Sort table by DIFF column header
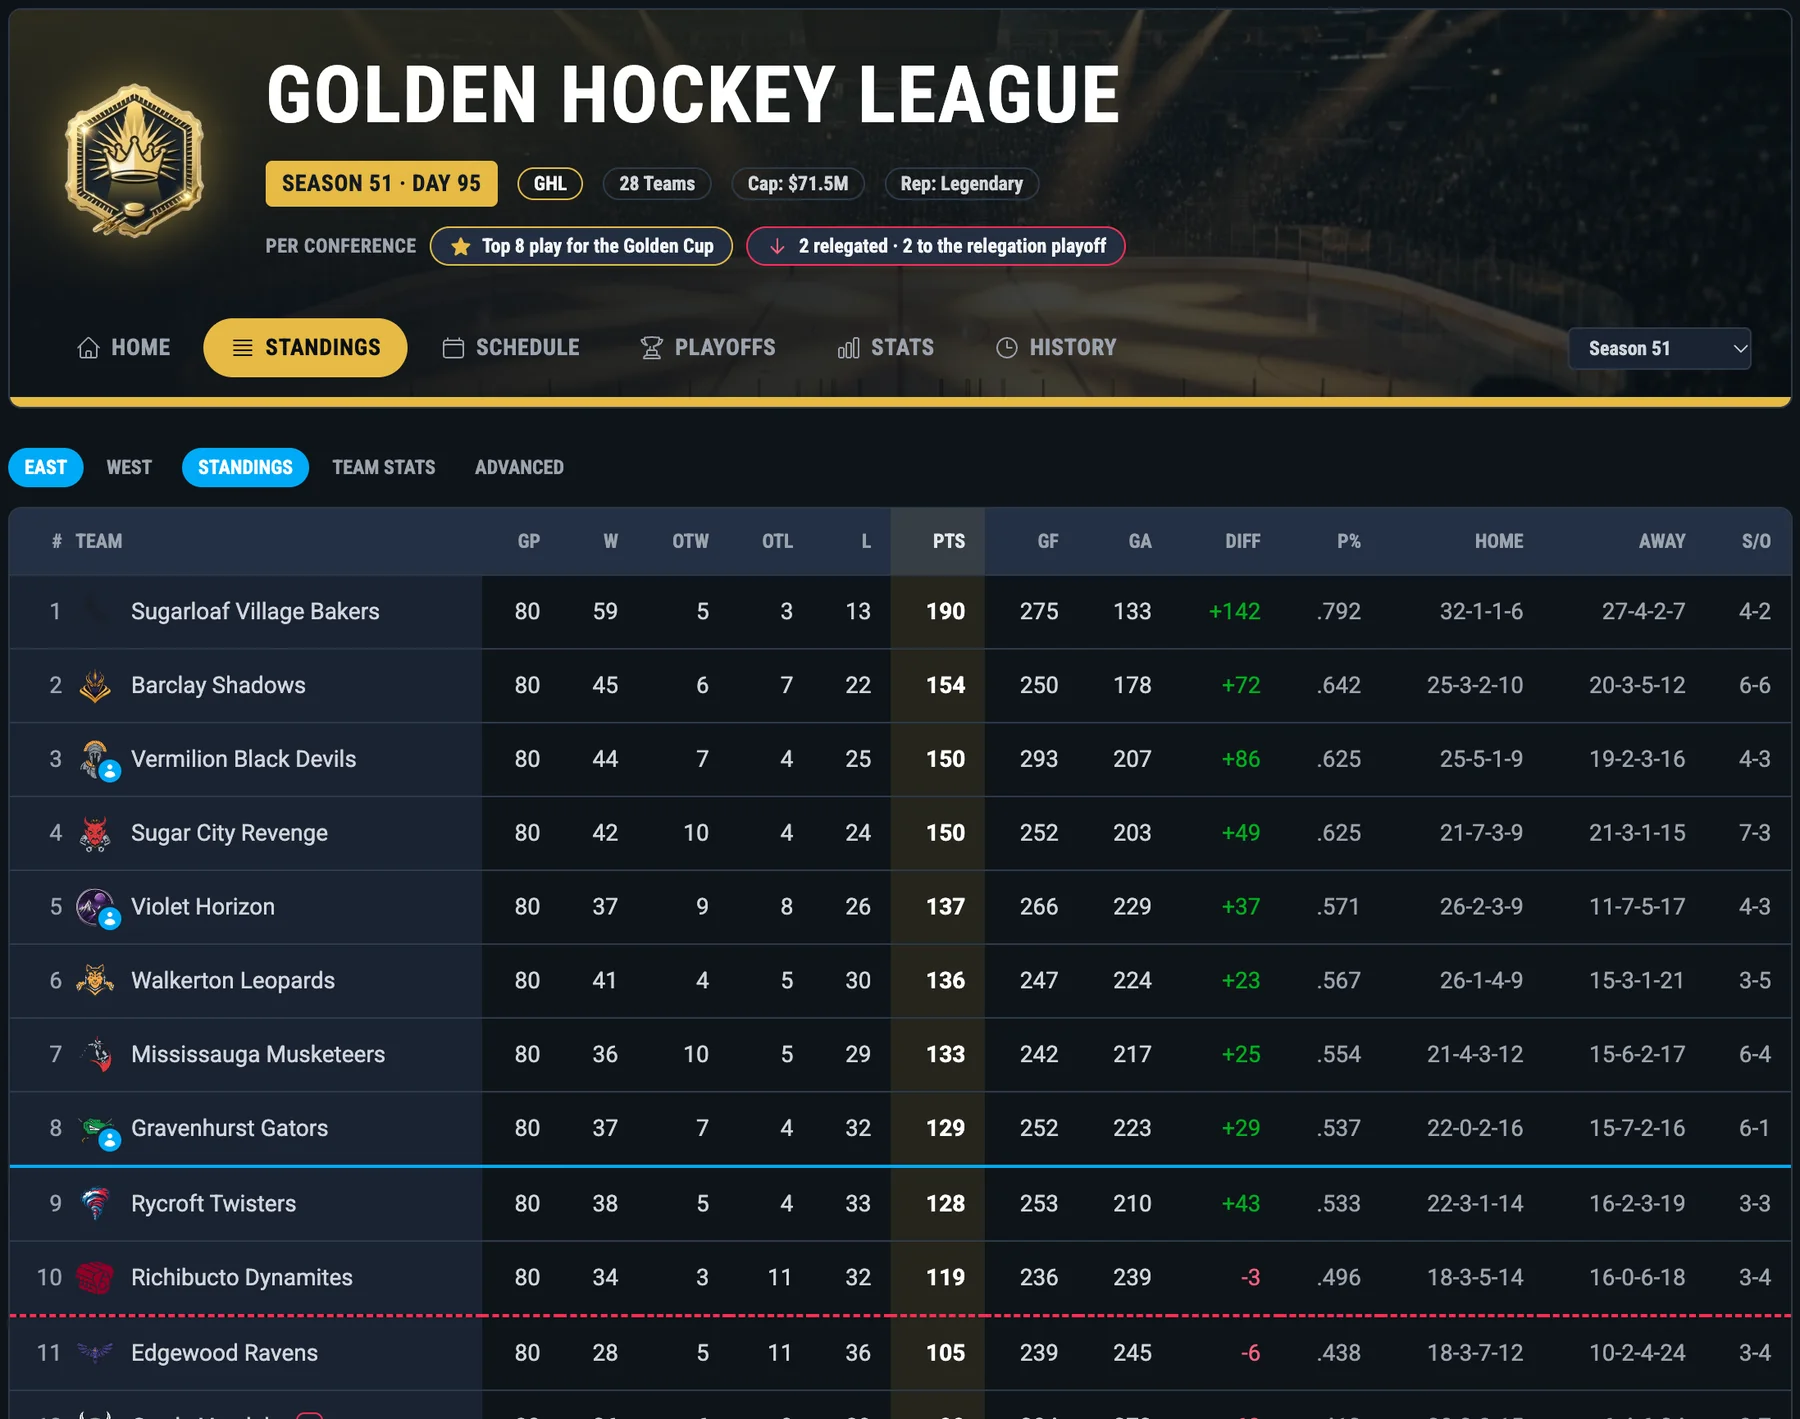 1242,542
